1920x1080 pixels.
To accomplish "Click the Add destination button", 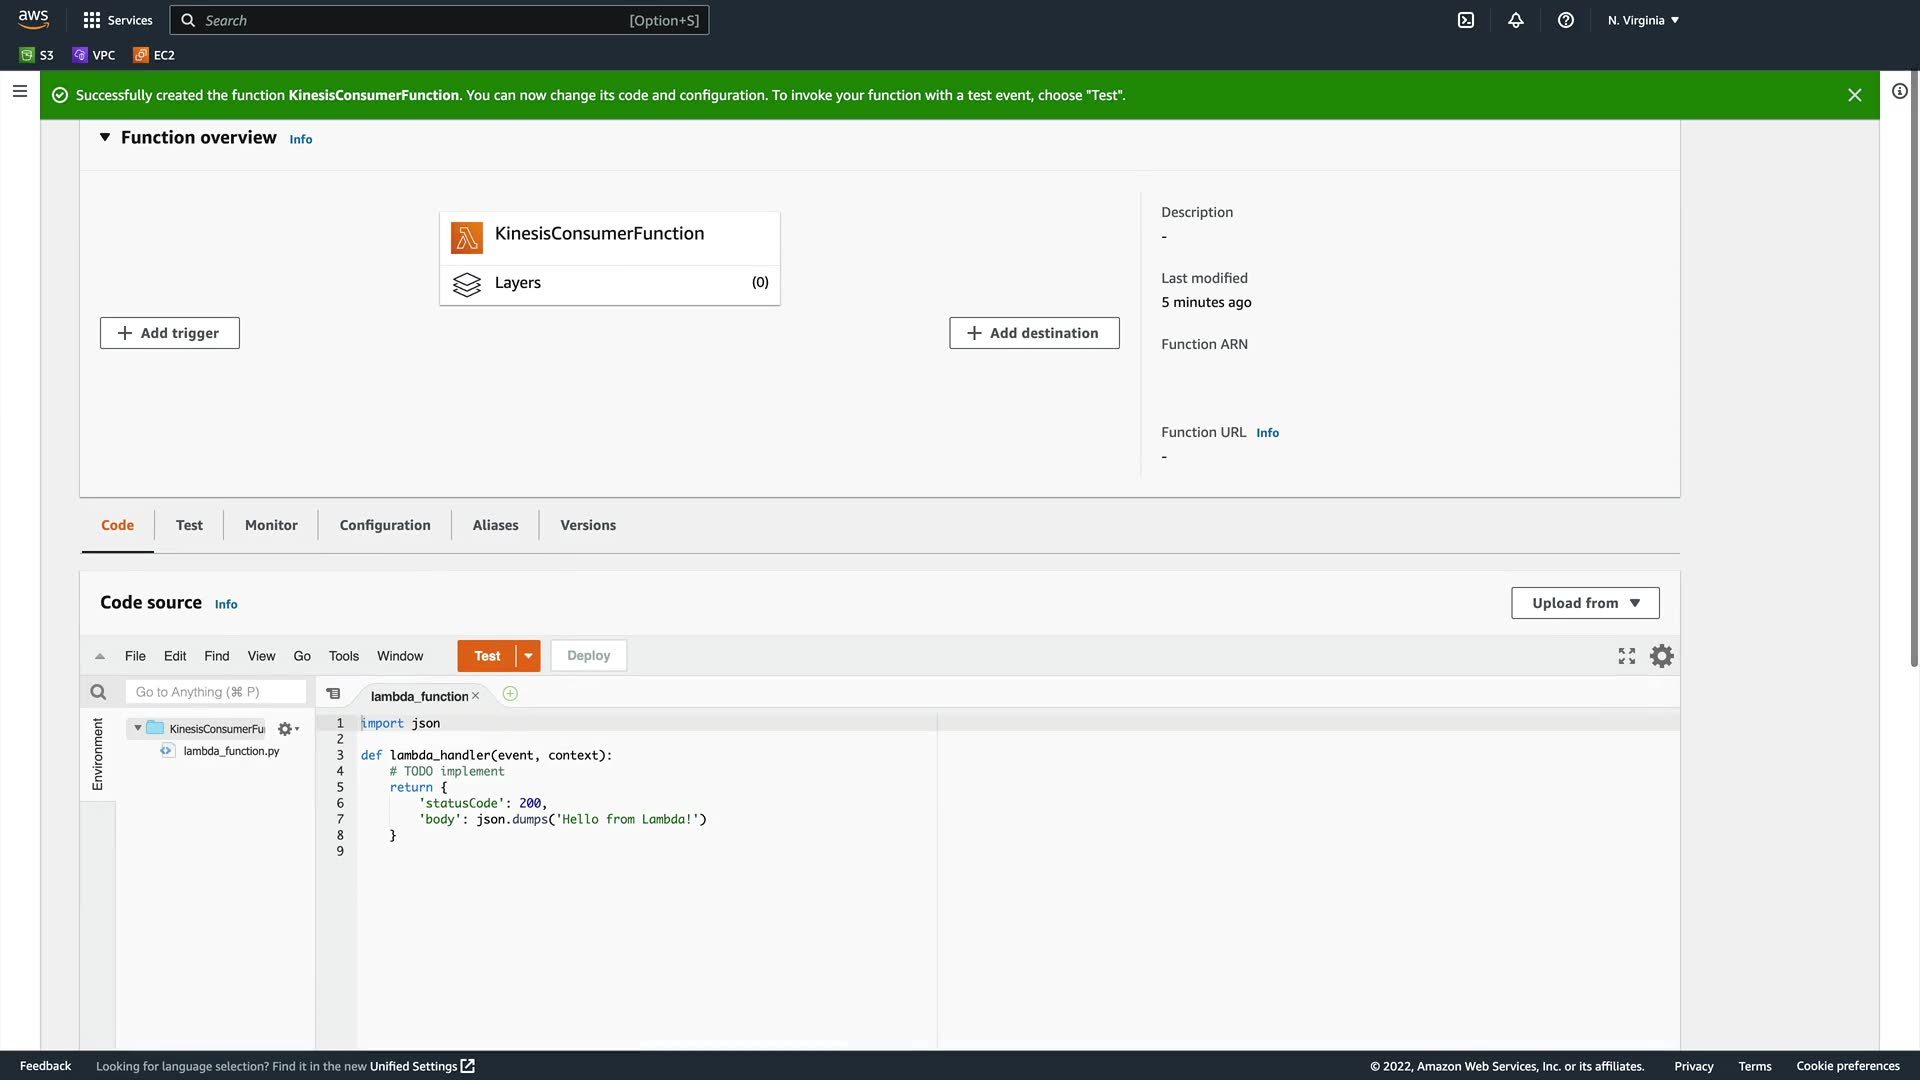I will click(x=1034, y=333).
